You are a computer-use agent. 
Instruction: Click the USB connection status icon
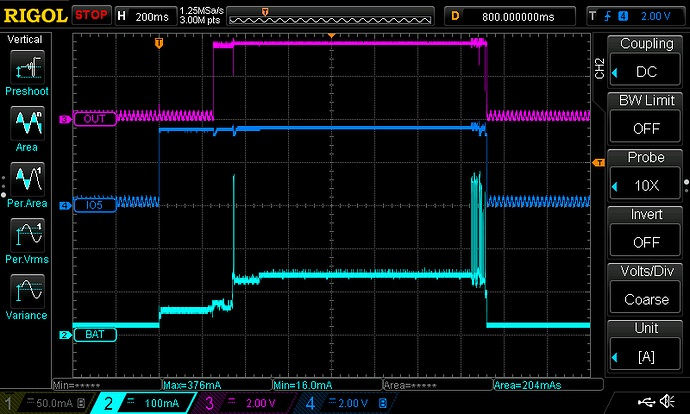[646, 401]
